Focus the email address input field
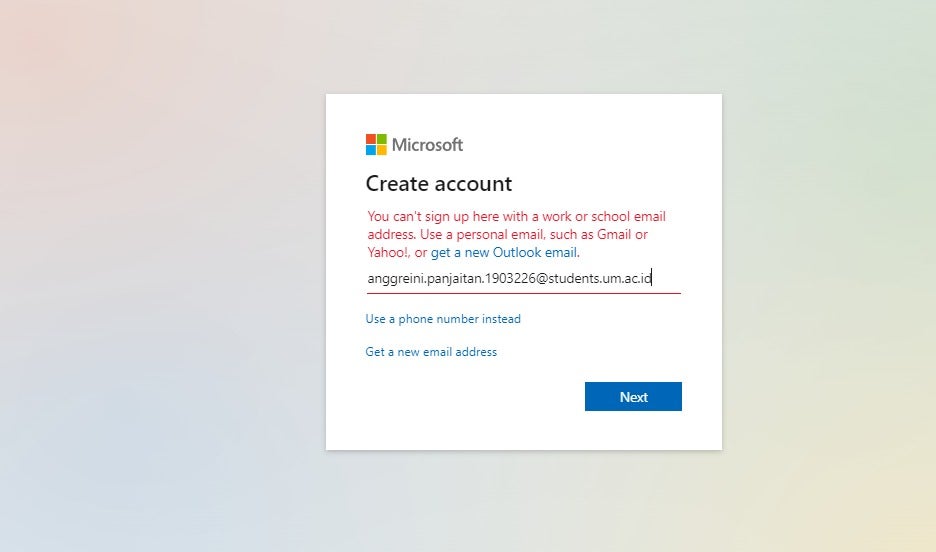This screenshot has width=936, height=552. (524, 278)
